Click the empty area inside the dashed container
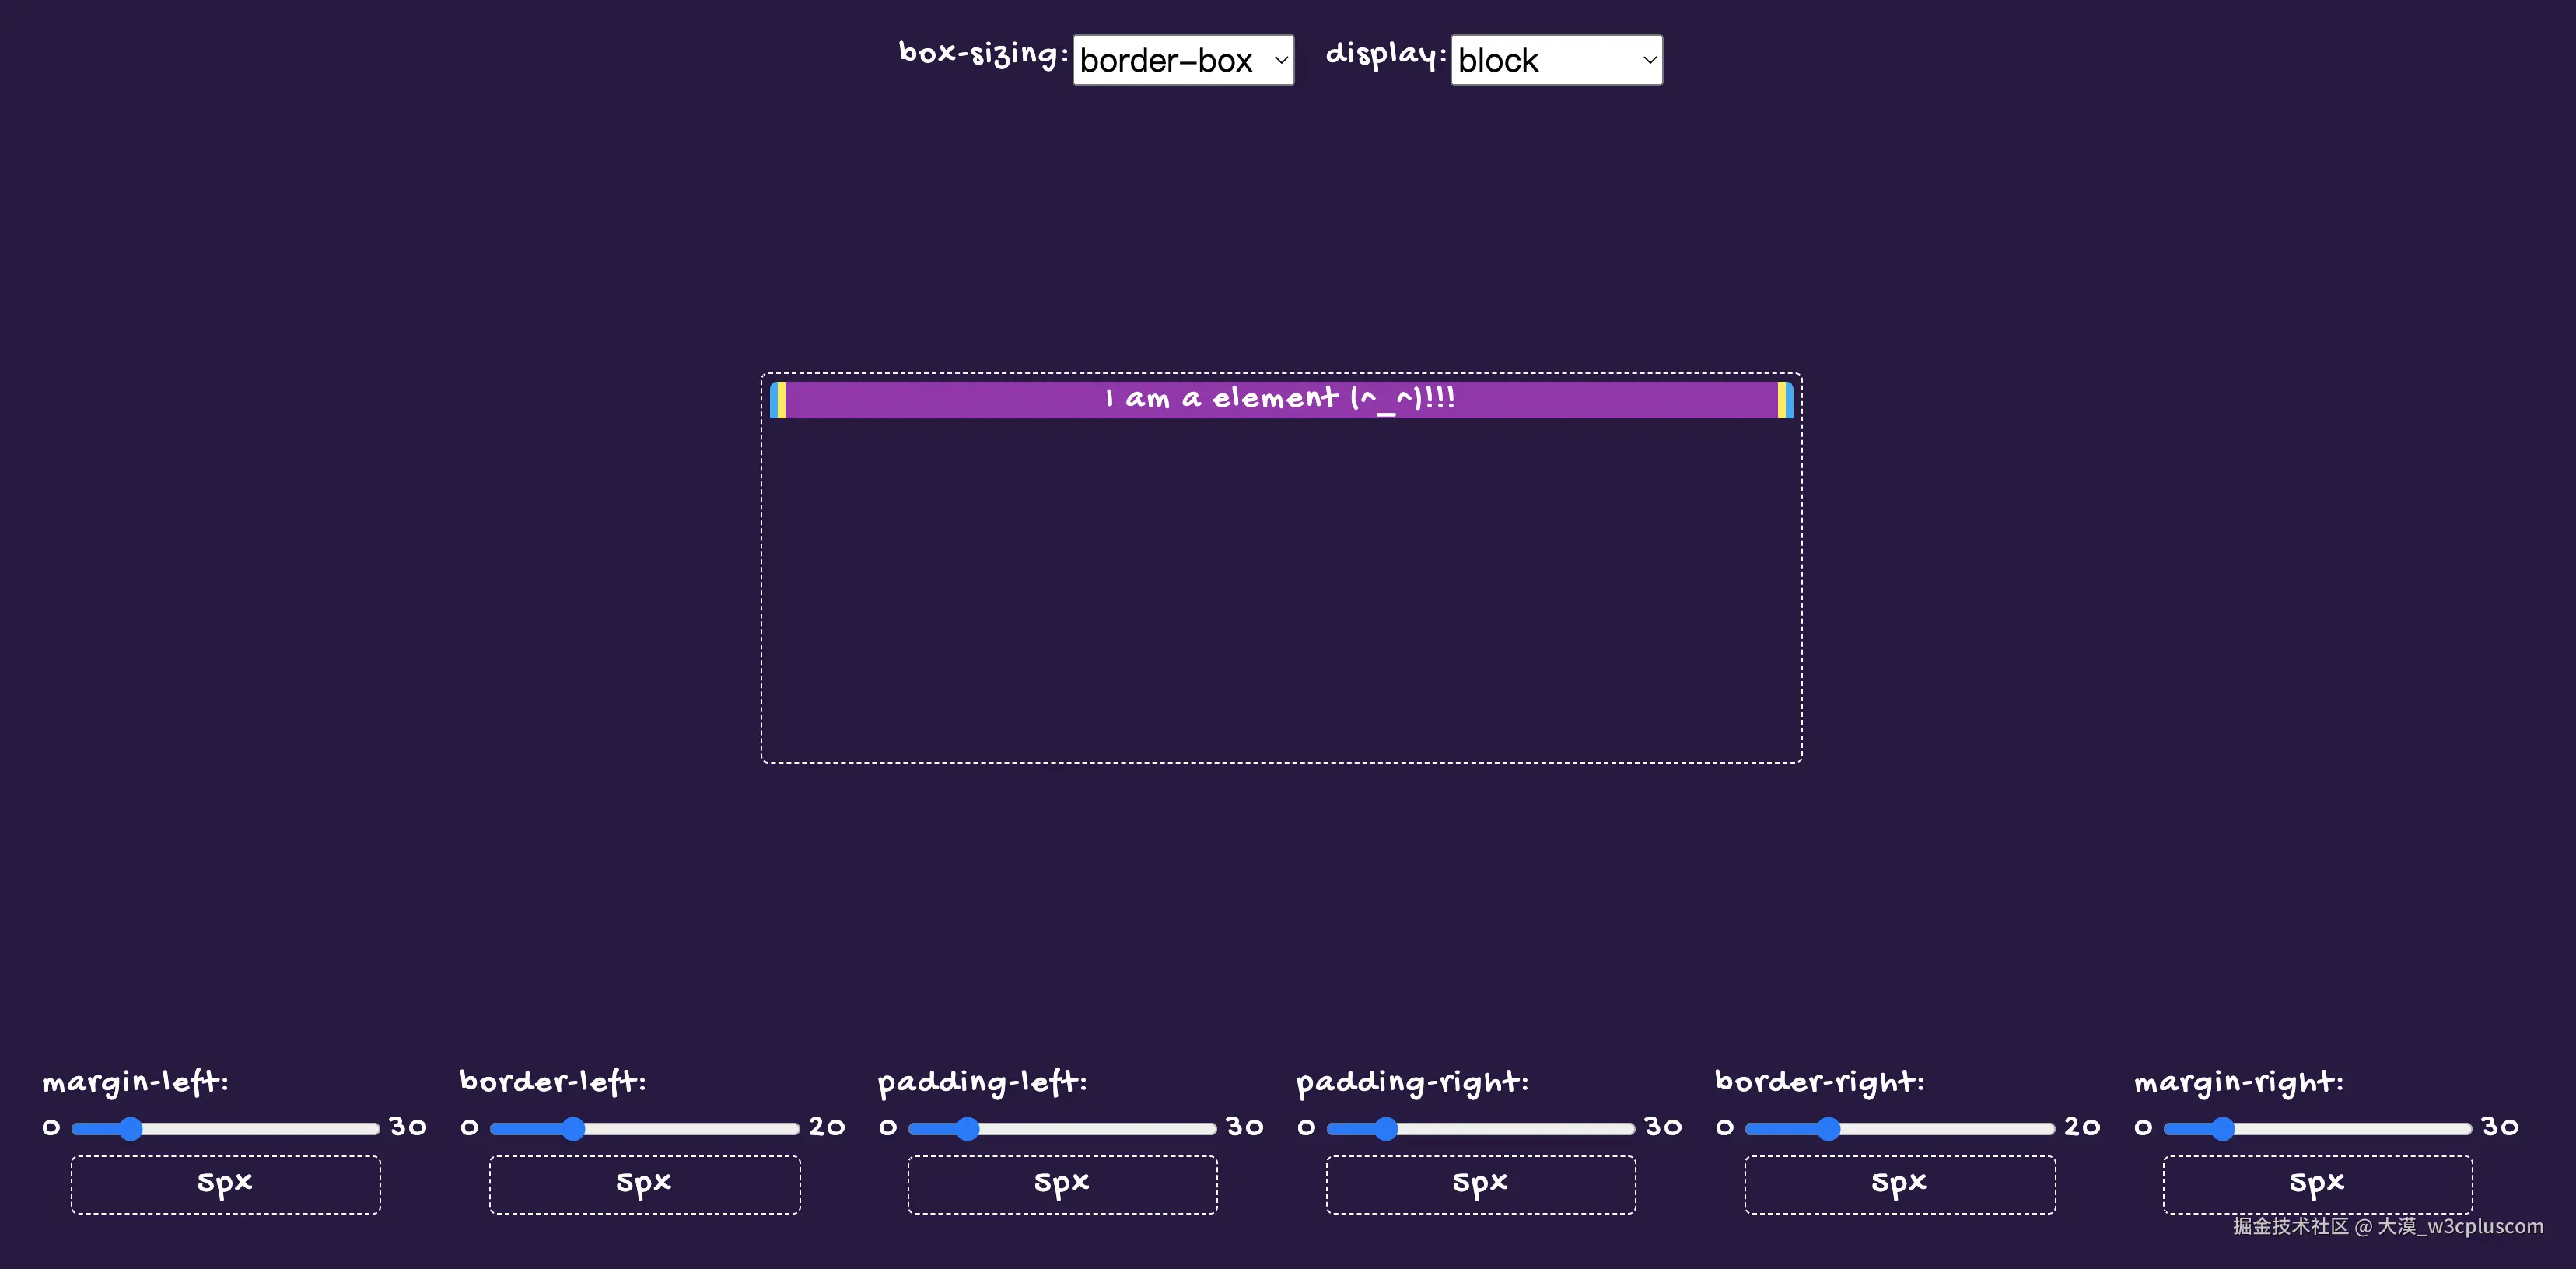This screenshot has width=2576, height=1269. point(1280,590)
